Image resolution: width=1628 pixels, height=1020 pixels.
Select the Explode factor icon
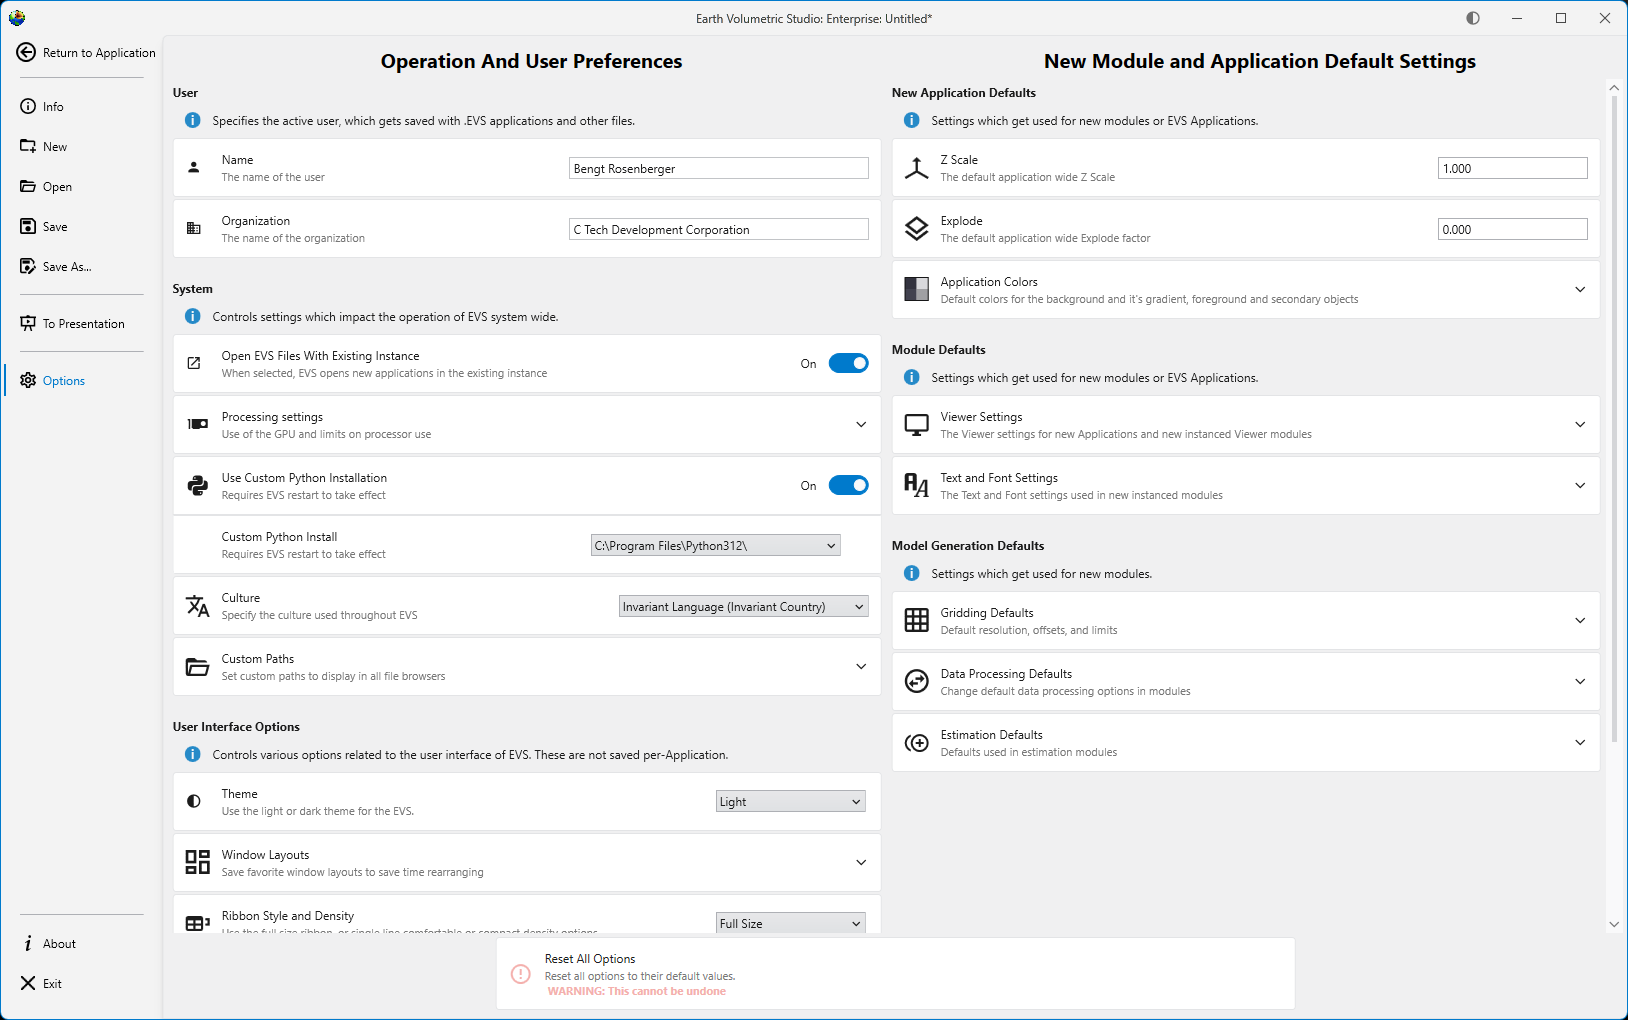coord(916,228)
